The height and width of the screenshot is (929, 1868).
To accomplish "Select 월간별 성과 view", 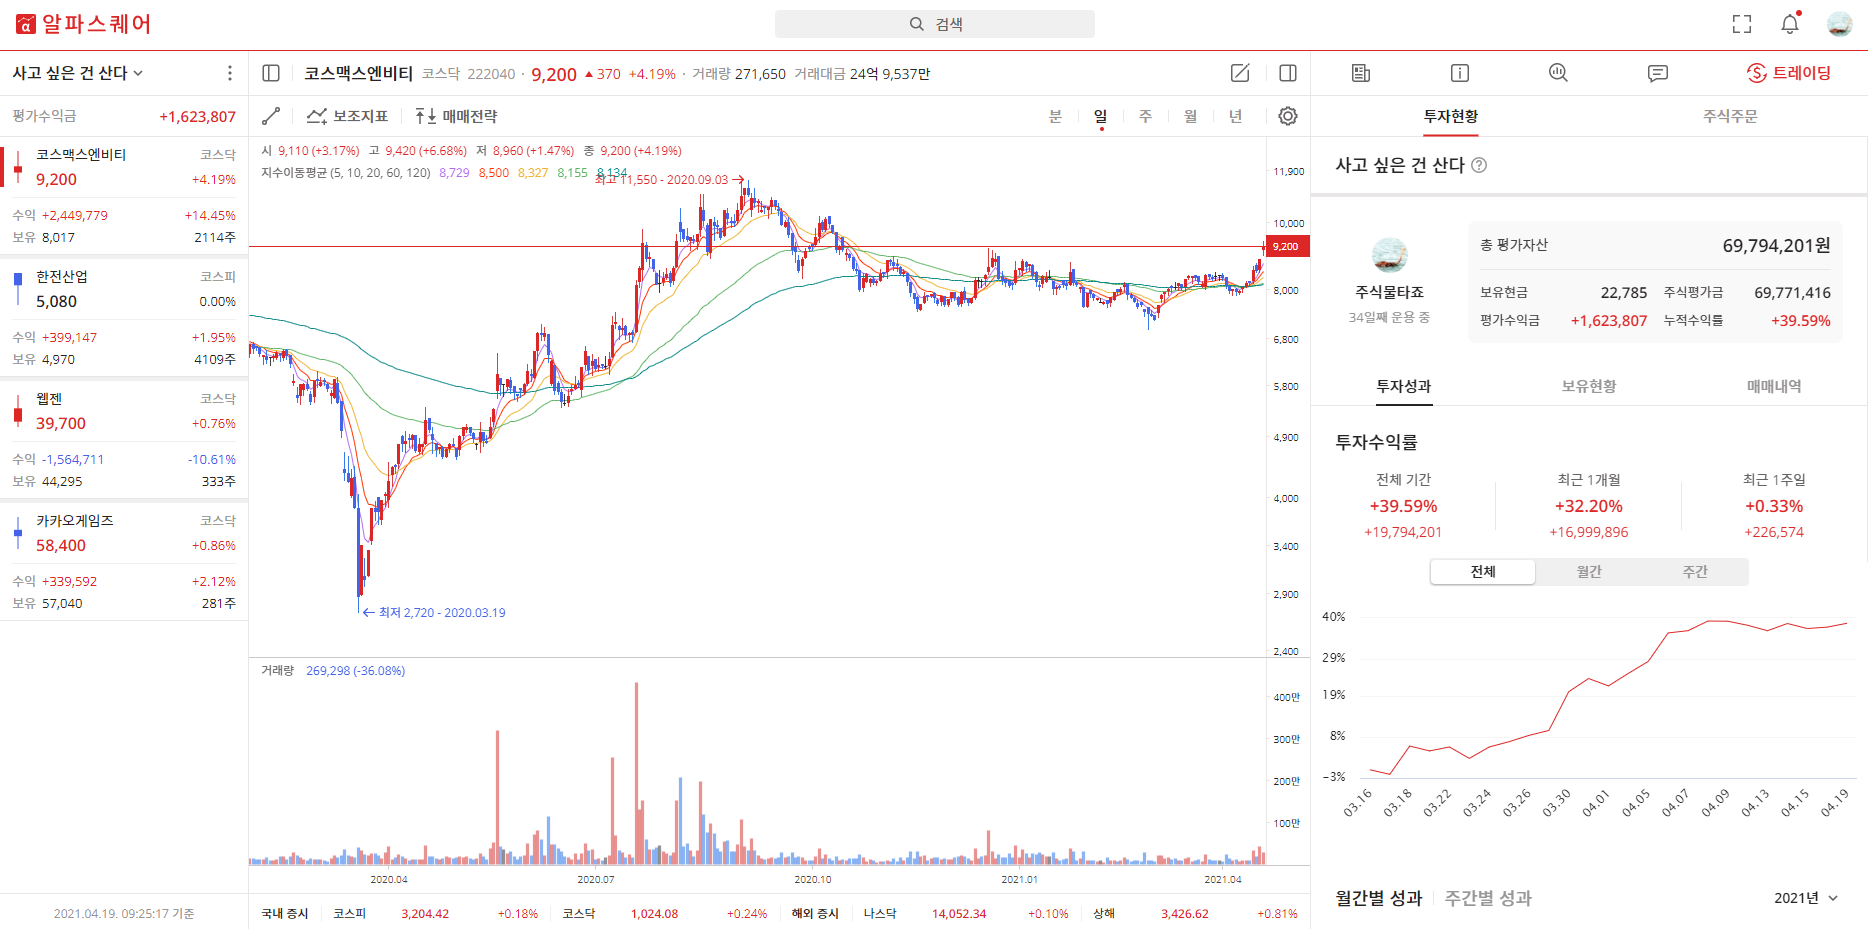I will [x=1378, y=898].
